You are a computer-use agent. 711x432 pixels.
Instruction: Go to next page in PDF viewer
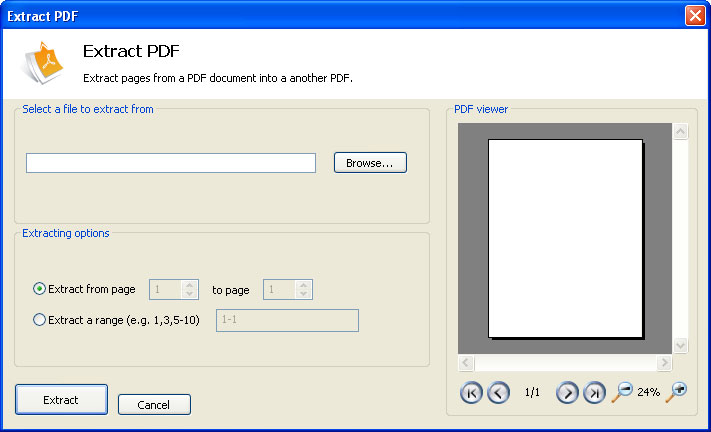coord(567,393)
